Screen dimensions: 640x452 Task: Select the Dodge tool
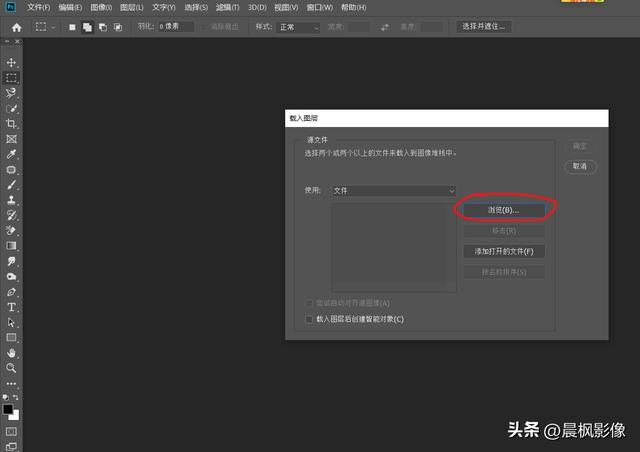tap(11, 276)
